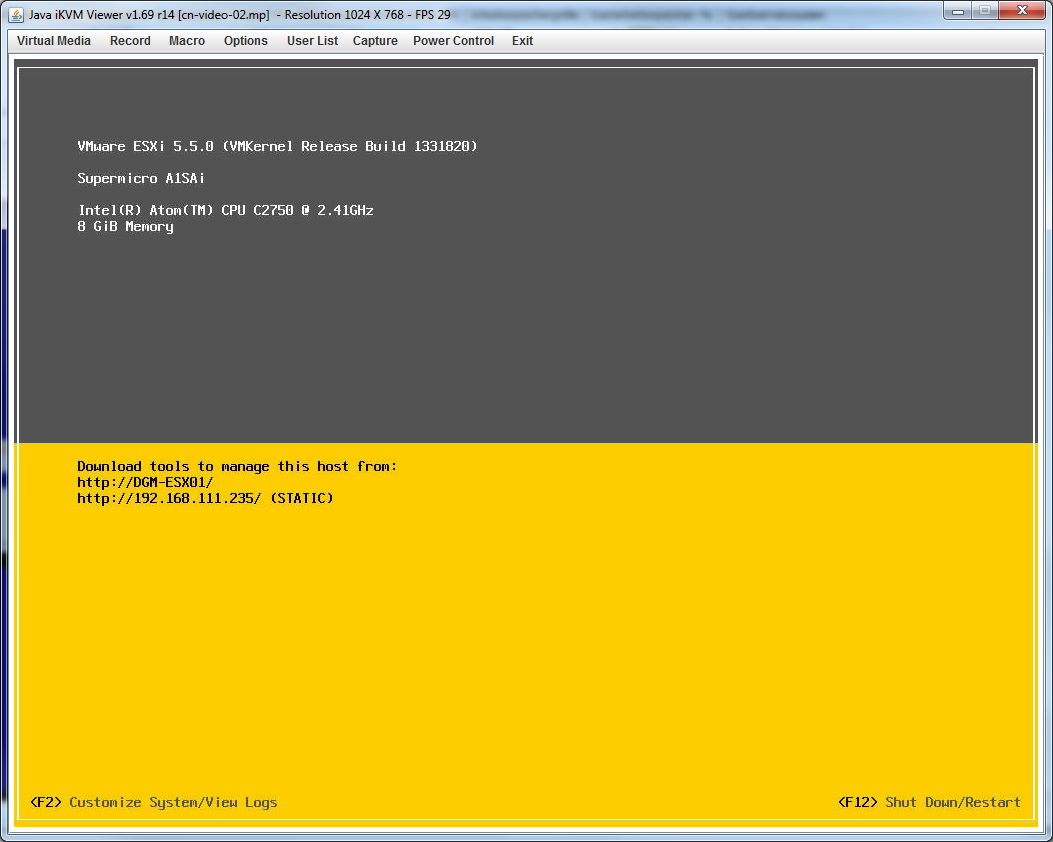Screen dimensions: 1053x842
Task: Open the Capture menu
Action: (375, 41)
